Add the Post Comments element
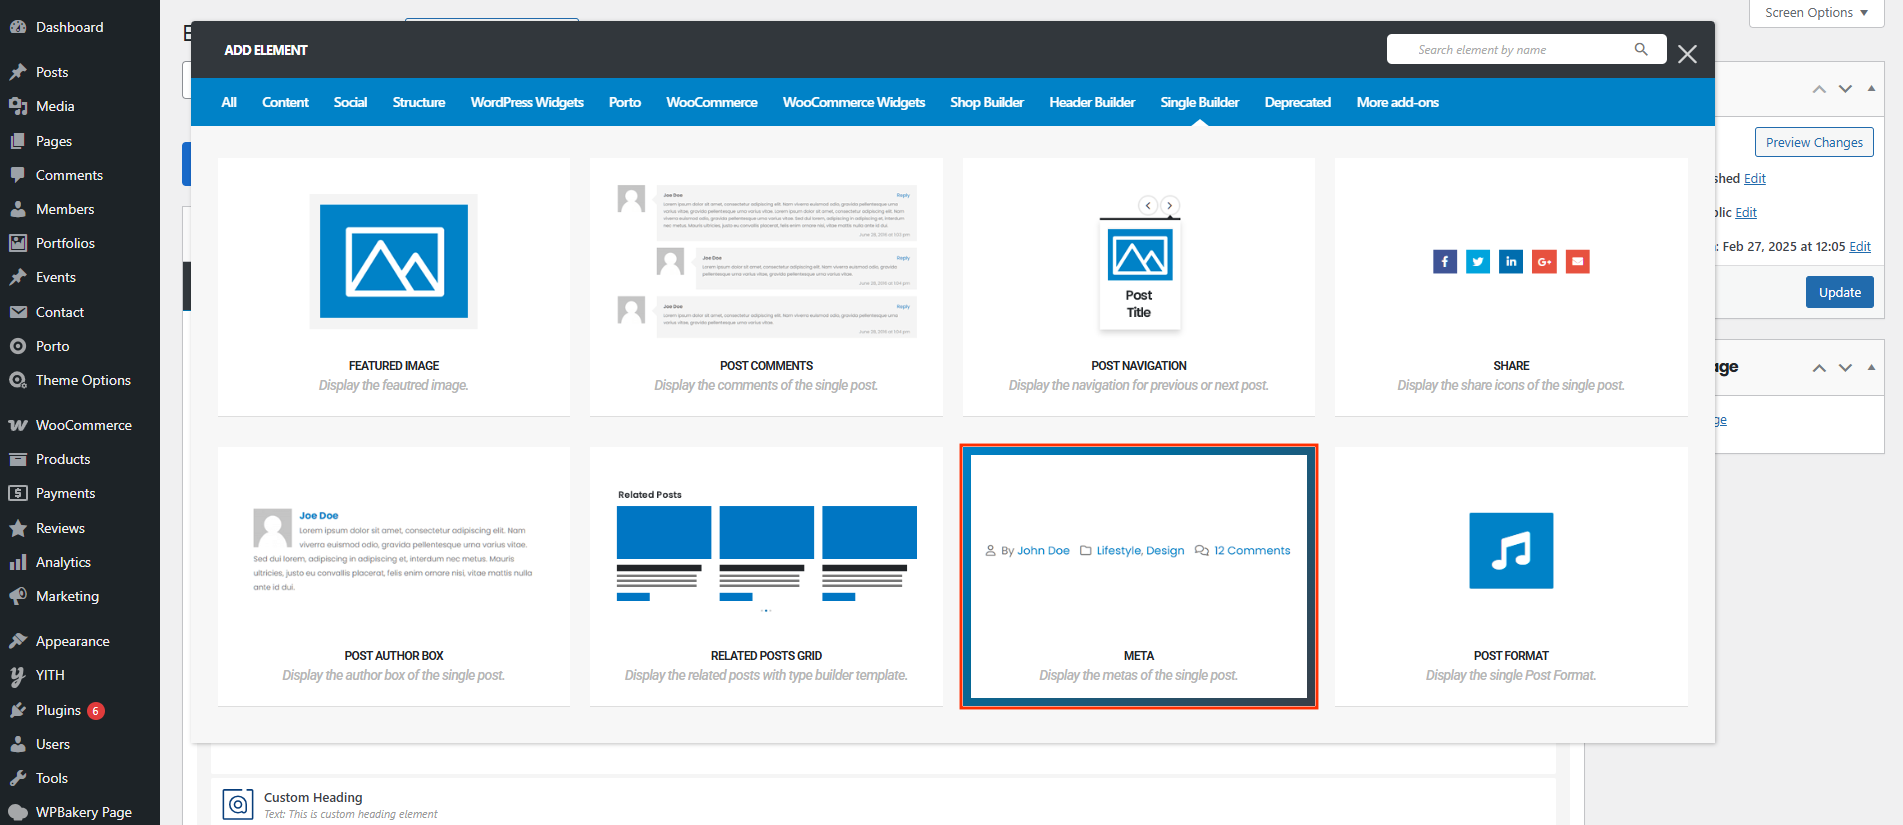The image size is (1903, 825). click(x=766, y=286)
